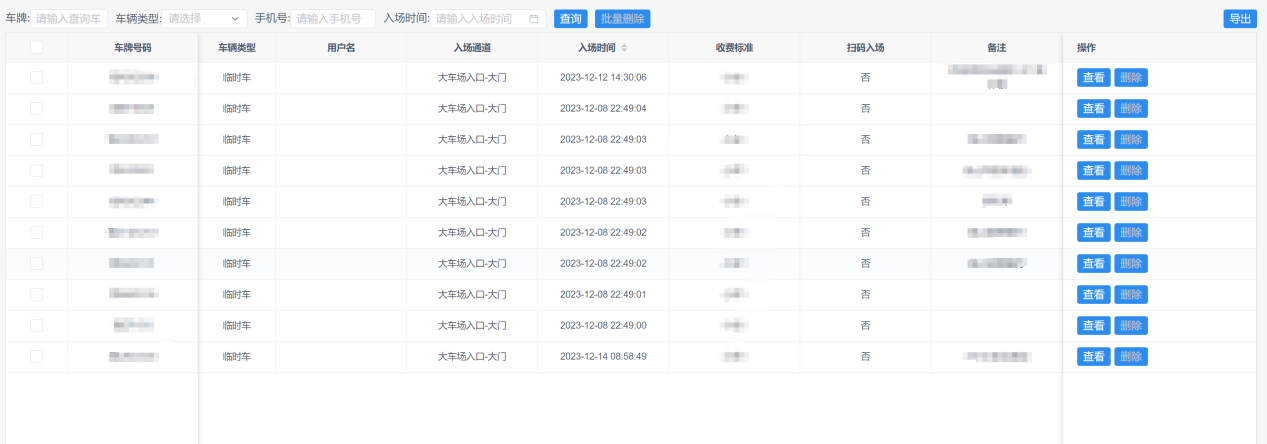
Task: Click the 入场通道 column header
Action: point(472,48)
